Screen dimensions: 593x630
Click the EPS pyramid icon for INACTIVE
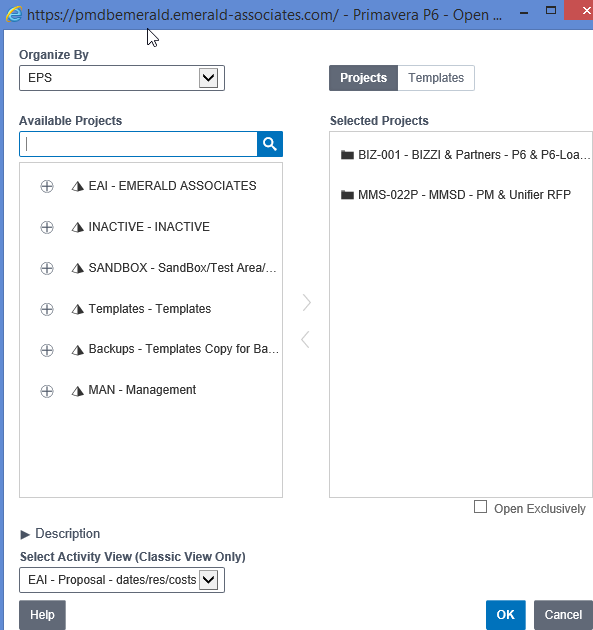coord(78,227)
